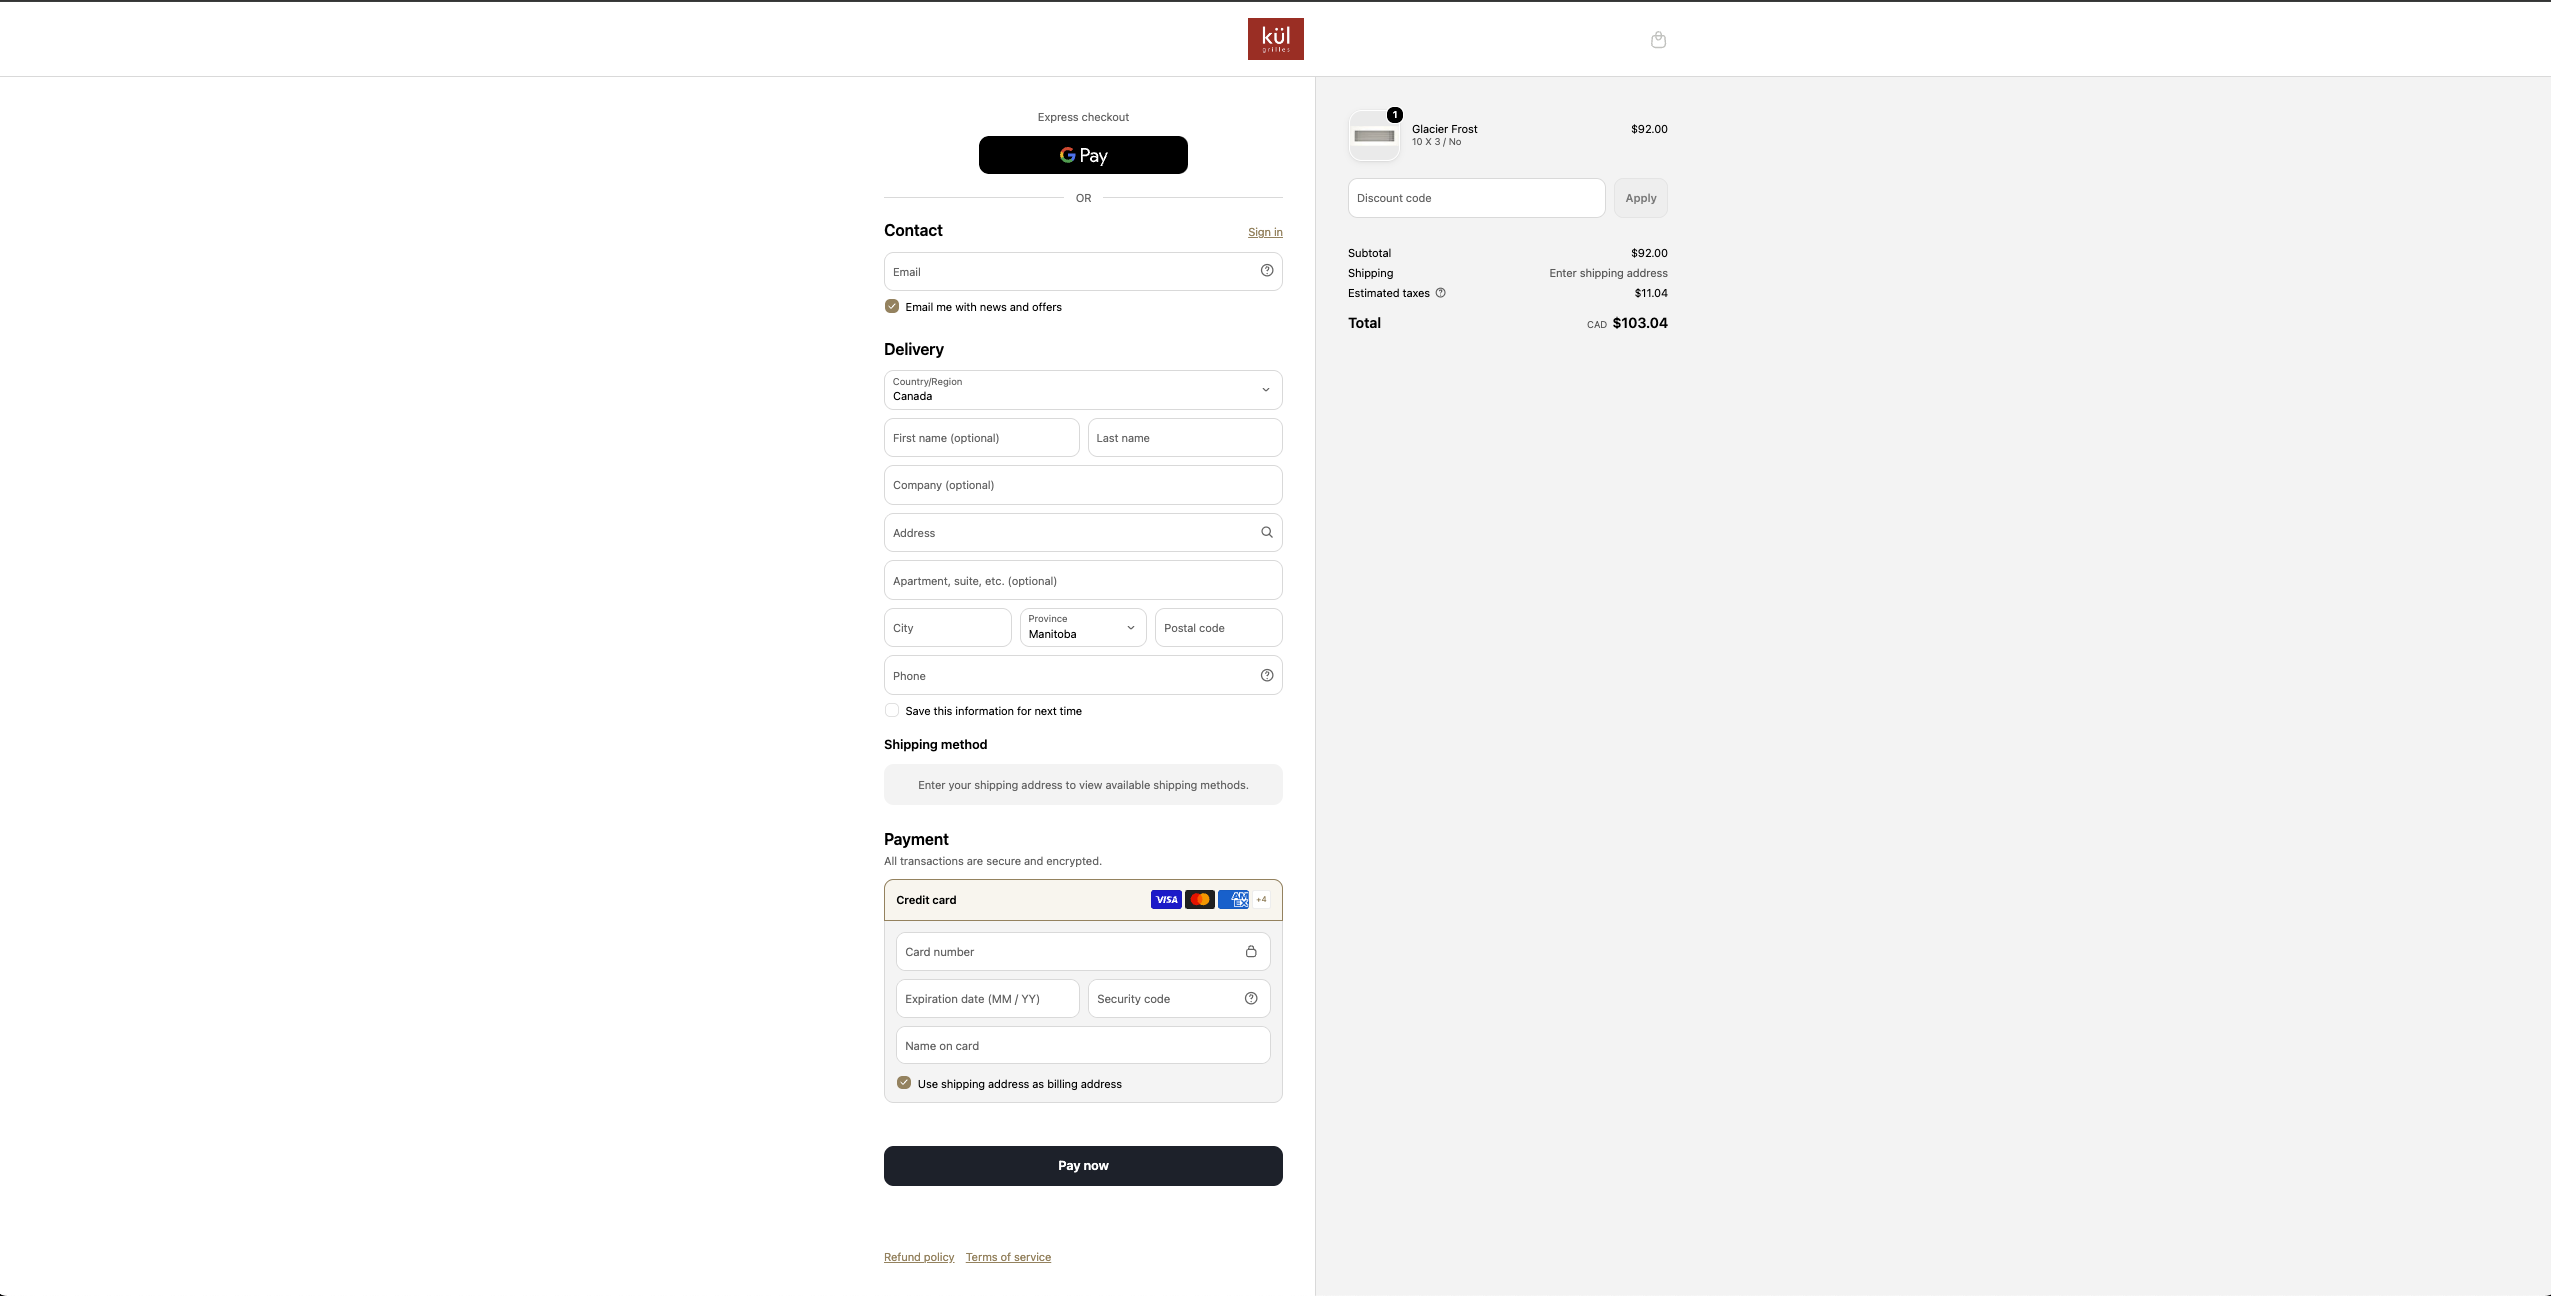The height and width of the screenshot is (1296, 2551).
Task: Uncheck Email me with news and offers
Action: (892, 307)
